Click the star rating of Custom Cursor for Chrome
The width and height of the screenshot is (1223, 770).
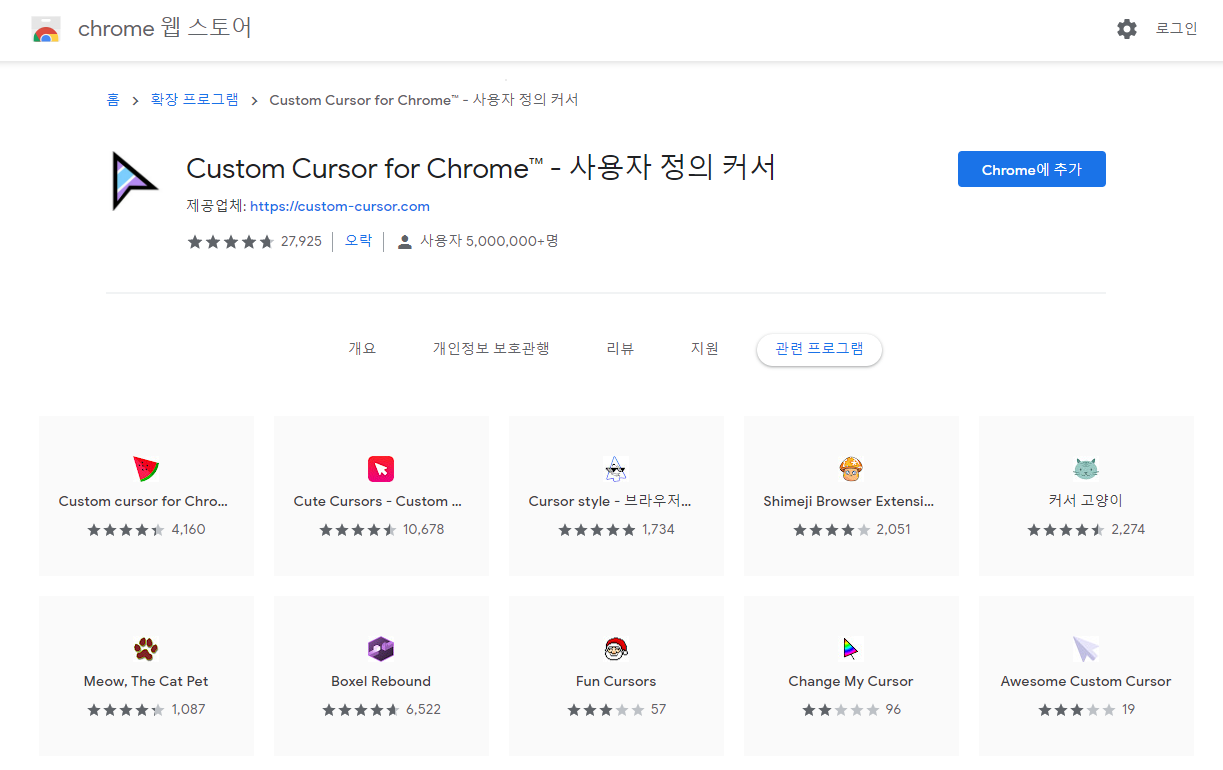[231, 242]
